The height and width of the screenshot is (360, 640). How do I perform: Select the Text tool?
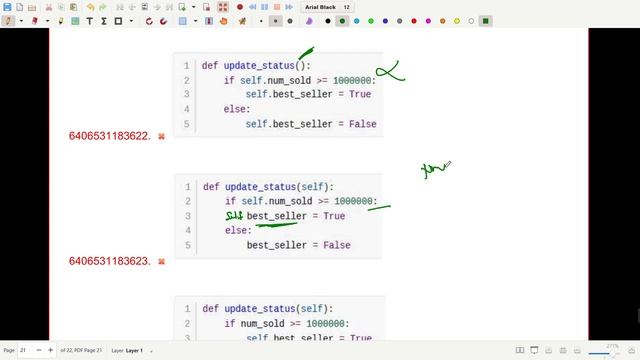tap(89, 21)
